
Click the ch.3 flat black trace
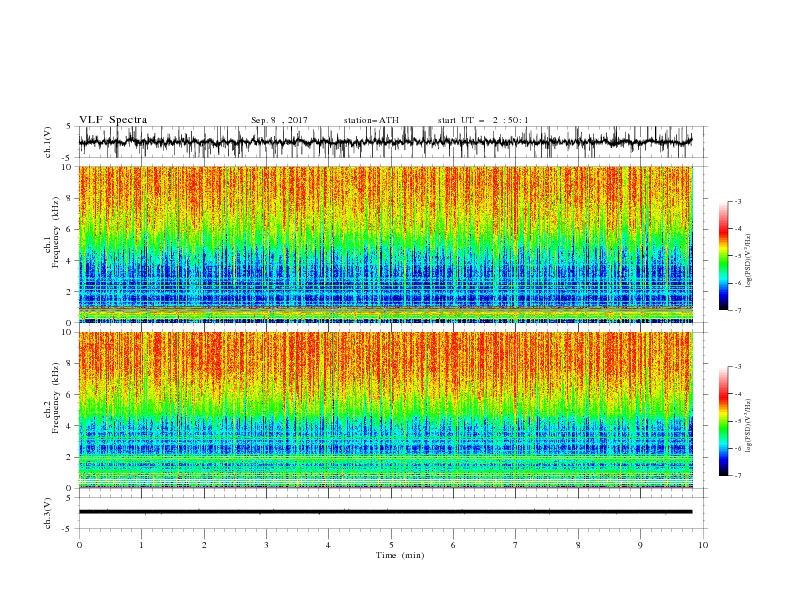pyautogui.click(x=385, y=512)
